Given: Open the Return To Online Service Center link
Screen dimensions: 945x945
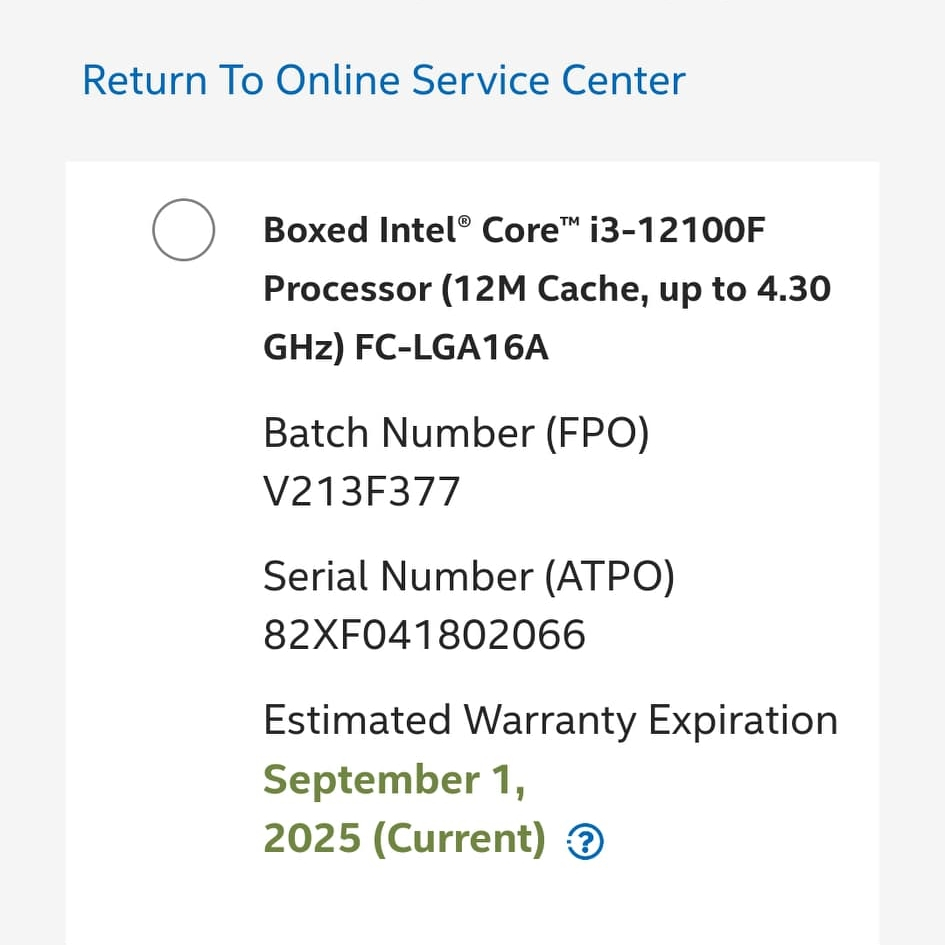Looking at the screenshot, I should (x=384, y=80).
